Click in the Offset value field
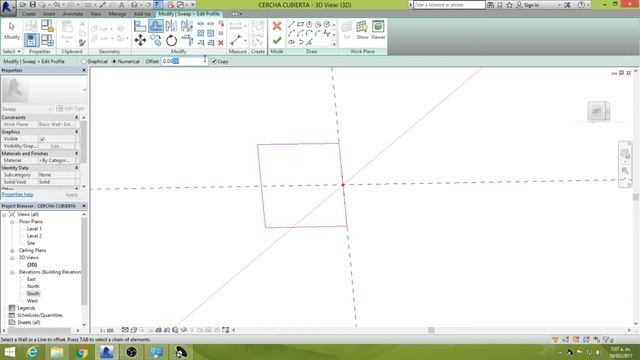 tap(184, 61)
